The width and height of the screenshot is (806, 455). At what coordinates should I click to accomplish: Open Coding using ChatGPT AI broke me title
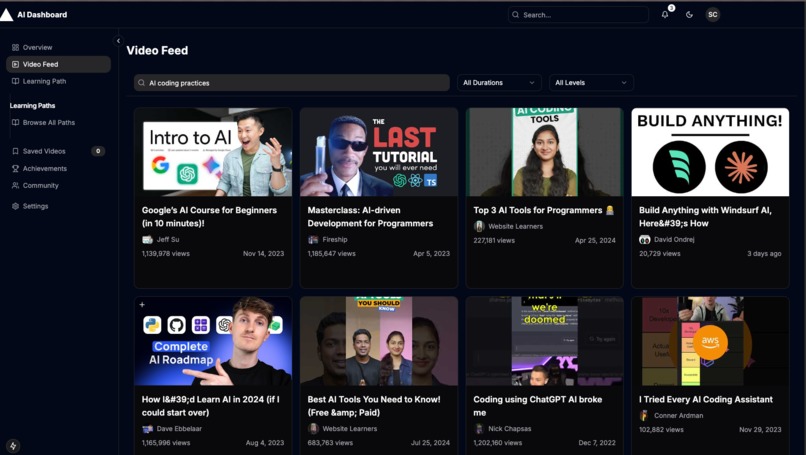point(538,406)
